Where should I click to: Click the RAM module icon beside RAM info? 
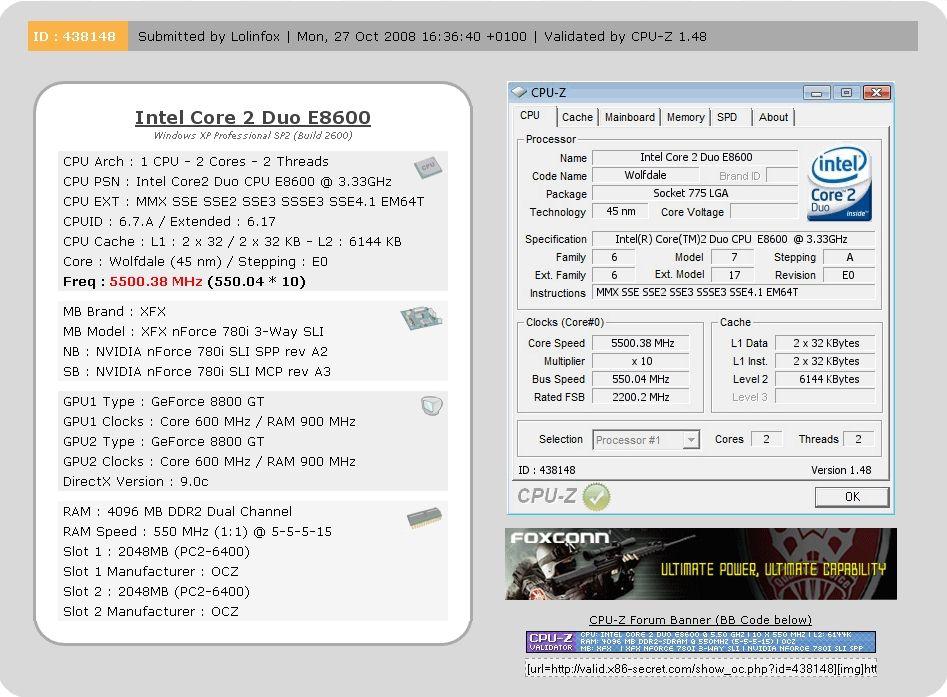pyautogui.click(x=424, y=518)
